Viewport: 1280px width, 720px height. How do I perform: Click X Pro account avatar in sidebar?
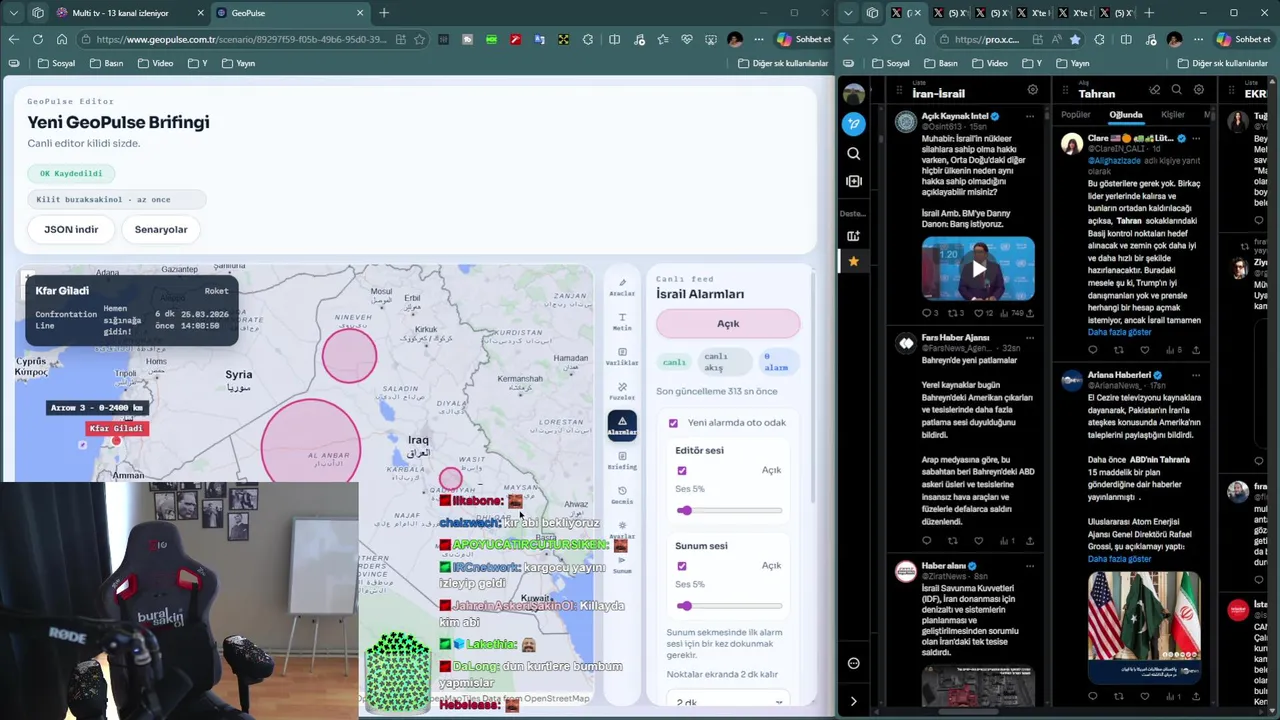[x=854, y=94]
